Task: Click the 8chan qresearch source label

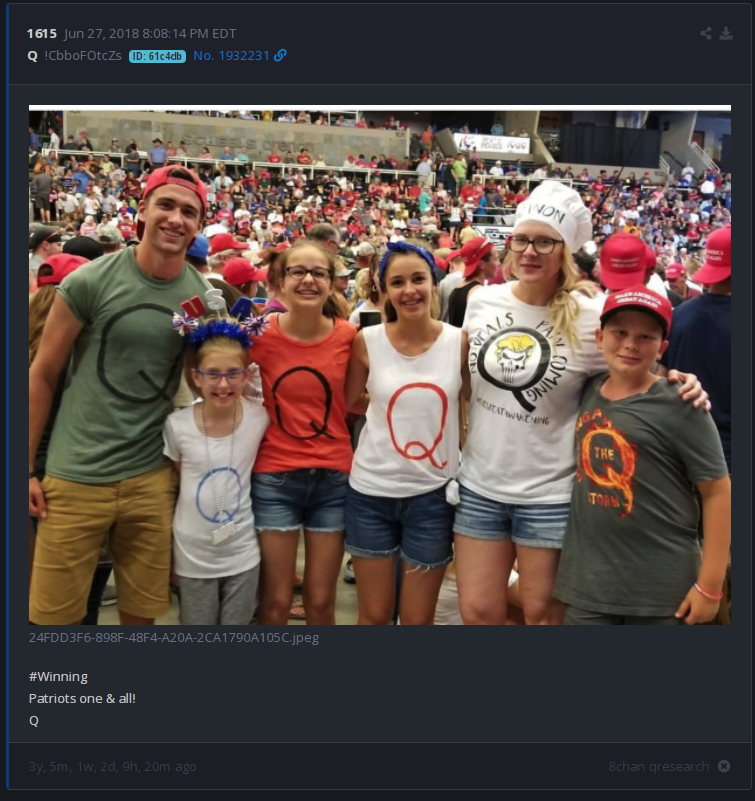Action: pyautogui.click(x=659, y=766)
